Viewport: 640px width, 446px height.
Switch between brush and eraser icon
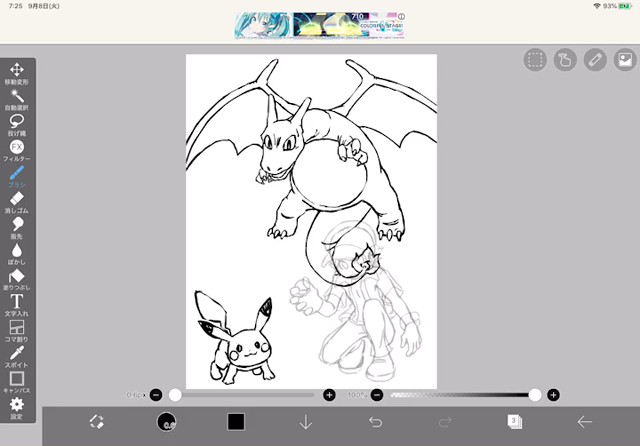click(x=97, y=422)
